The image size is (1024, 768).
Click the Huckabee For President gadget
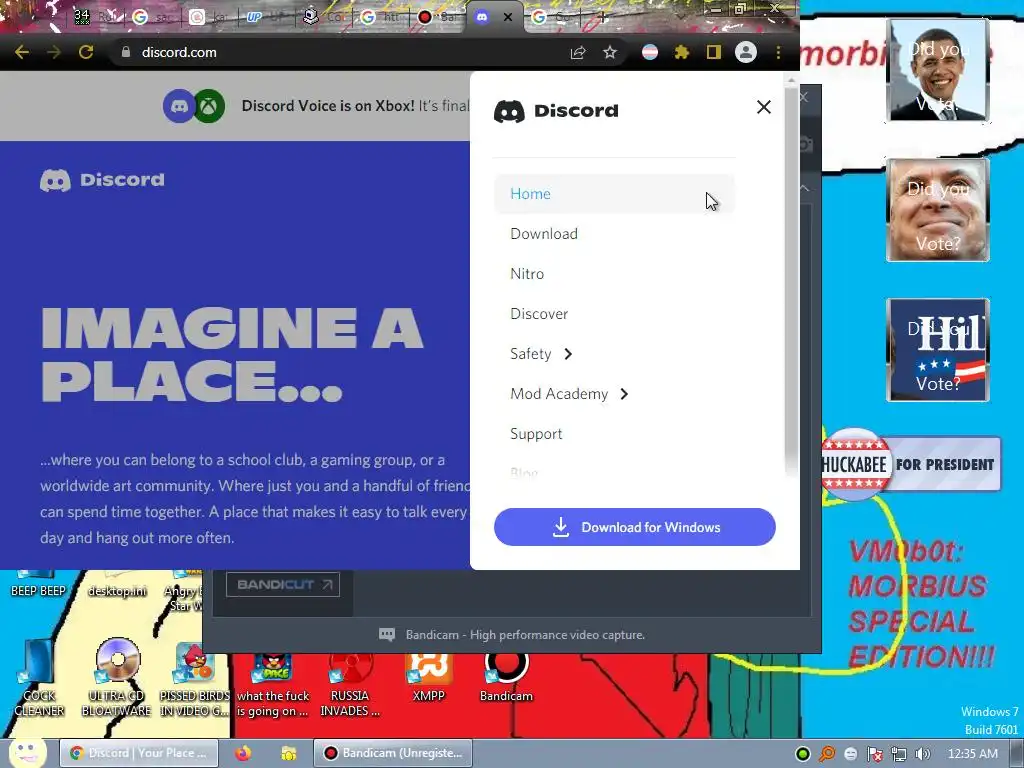[x=911, y=464]
